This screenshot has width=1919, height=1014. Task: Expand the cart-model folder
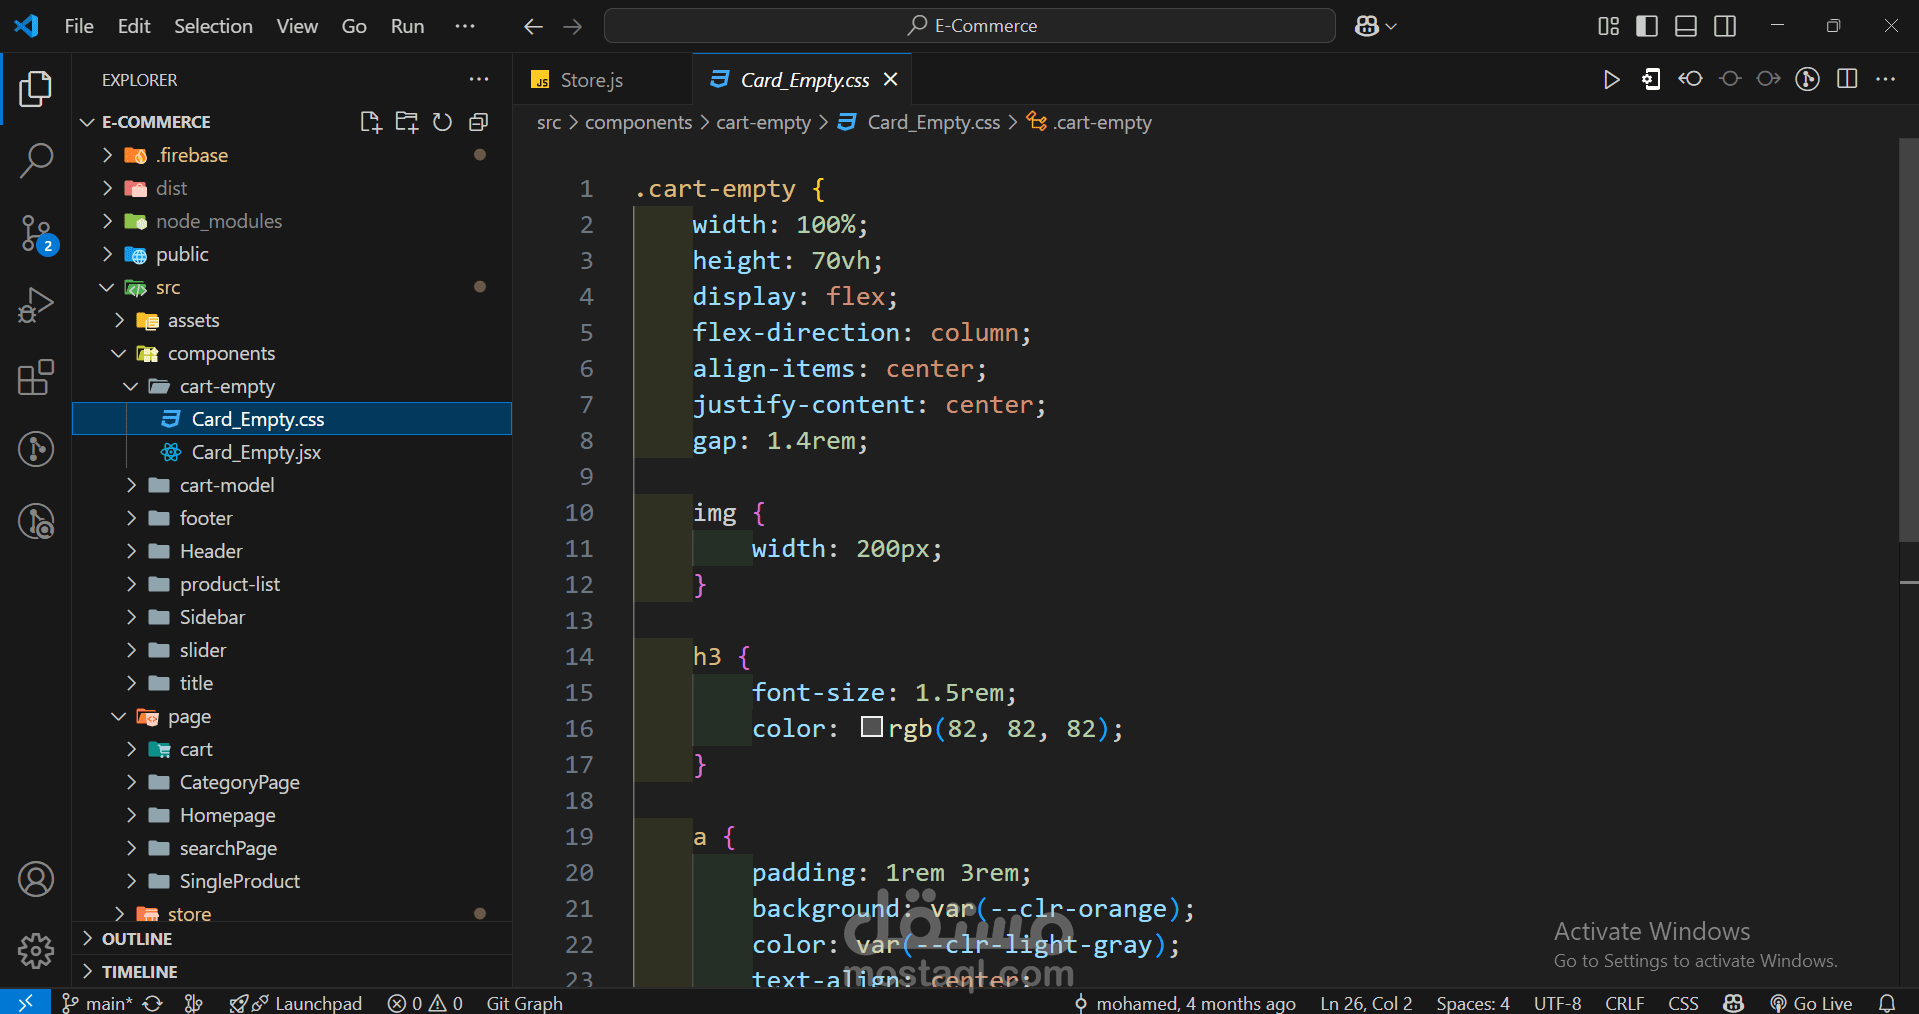(x=226, y=485)
